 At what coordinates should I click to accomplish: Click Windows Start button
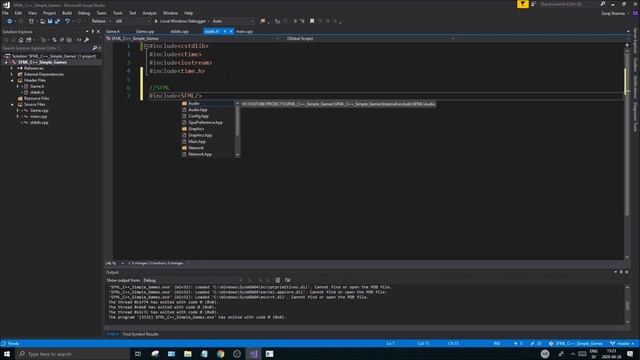click(x=7, y=354)
